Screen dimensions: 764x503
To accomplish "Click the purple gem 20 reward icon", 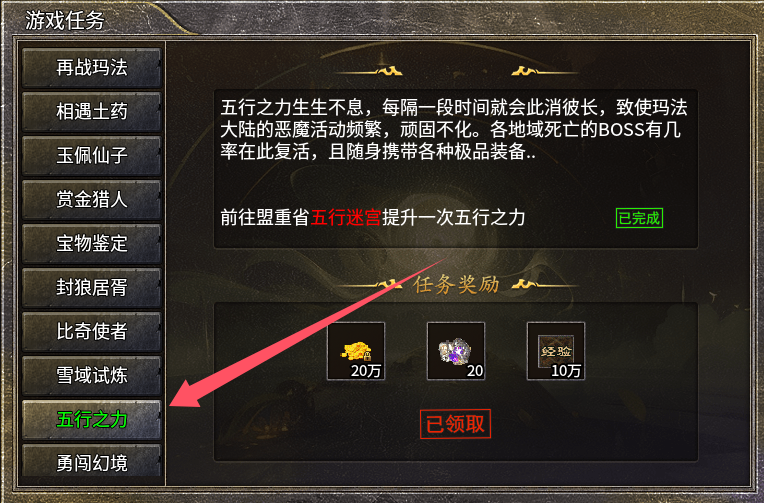I will point(456,351).
